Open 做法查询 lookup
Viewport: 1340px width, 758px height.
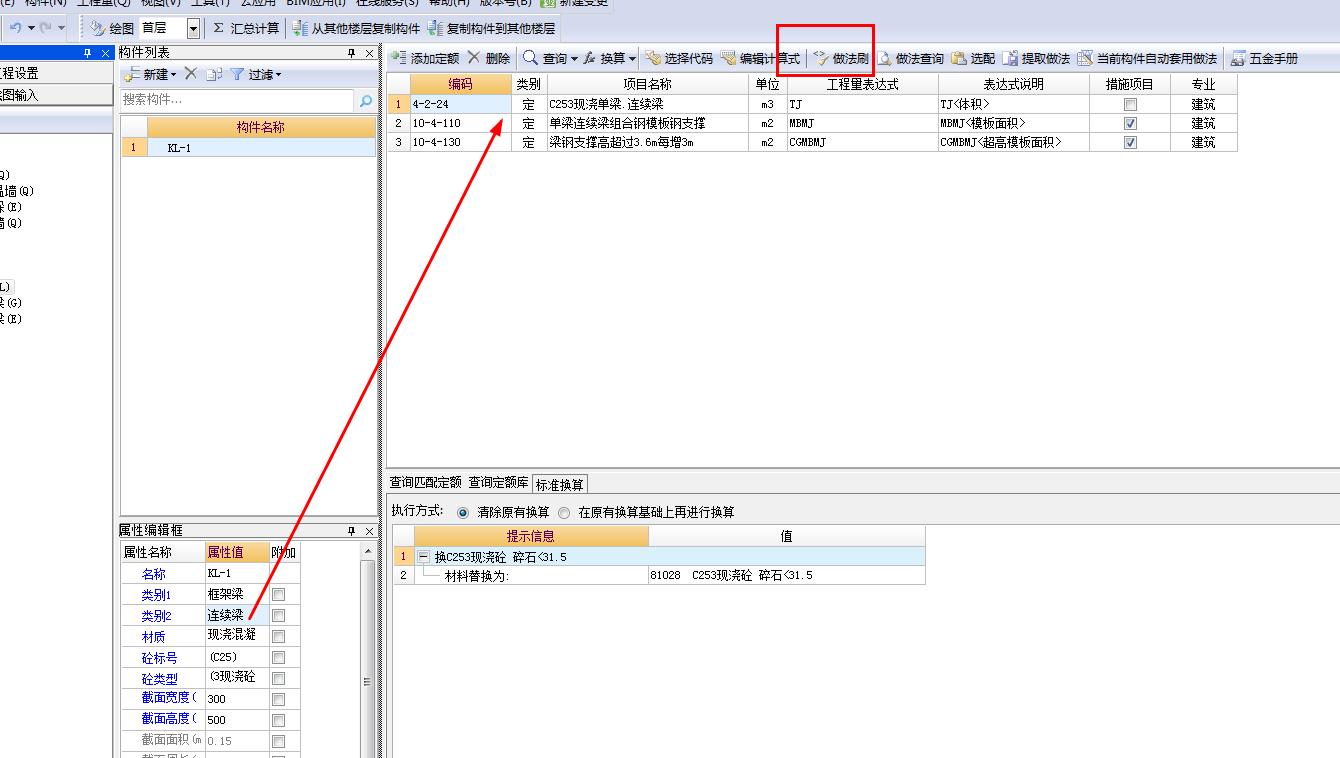(911, 58)
